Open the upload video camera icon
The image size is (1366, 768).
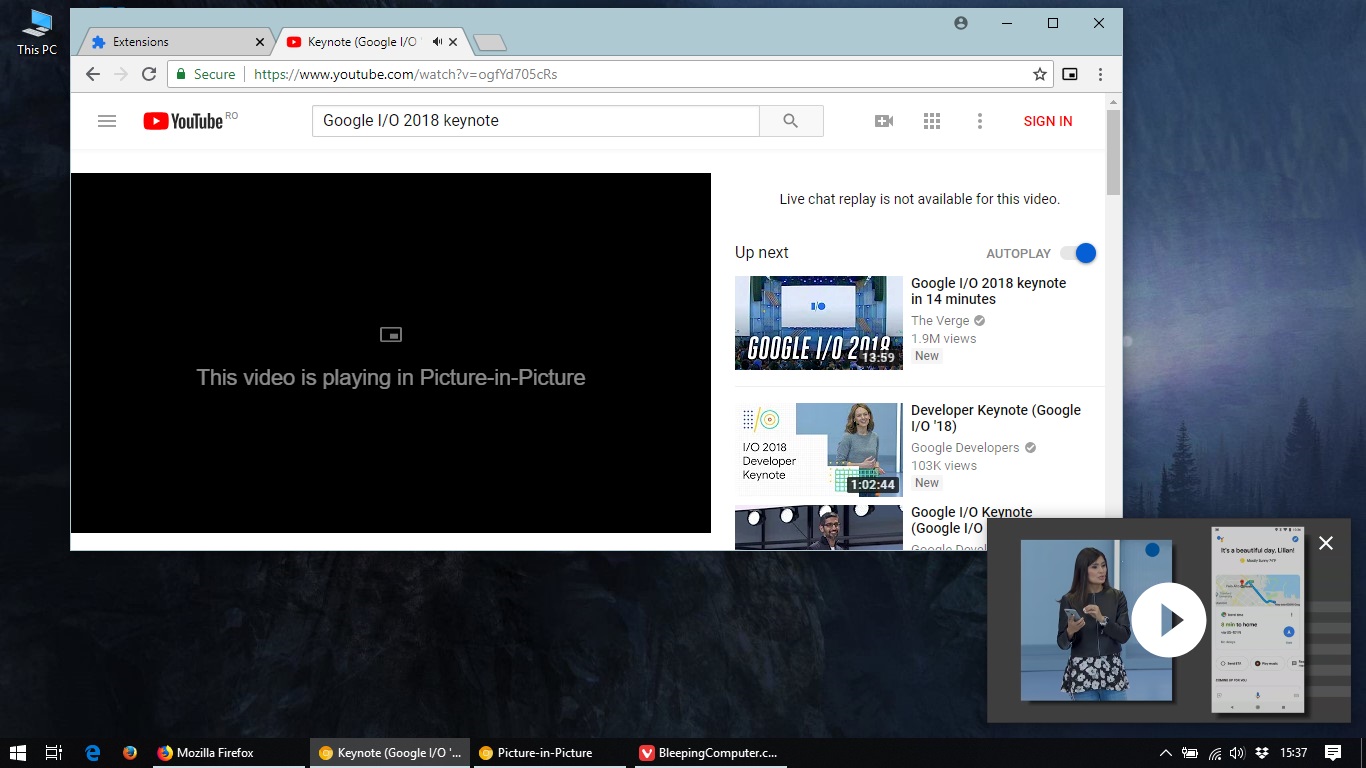[884, 121]
